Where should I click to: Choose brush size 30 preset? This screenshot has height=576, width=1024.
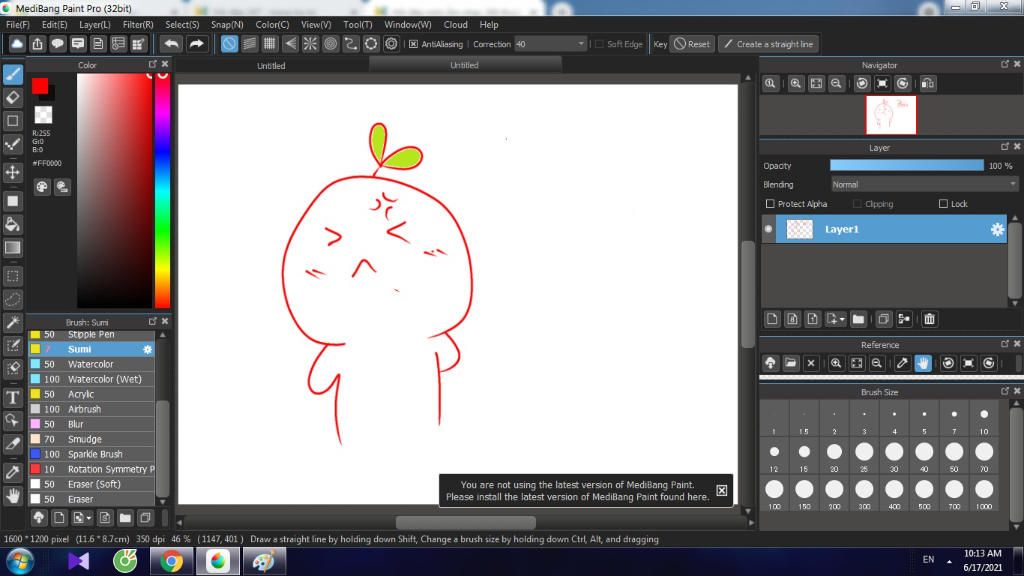(894, 456)
